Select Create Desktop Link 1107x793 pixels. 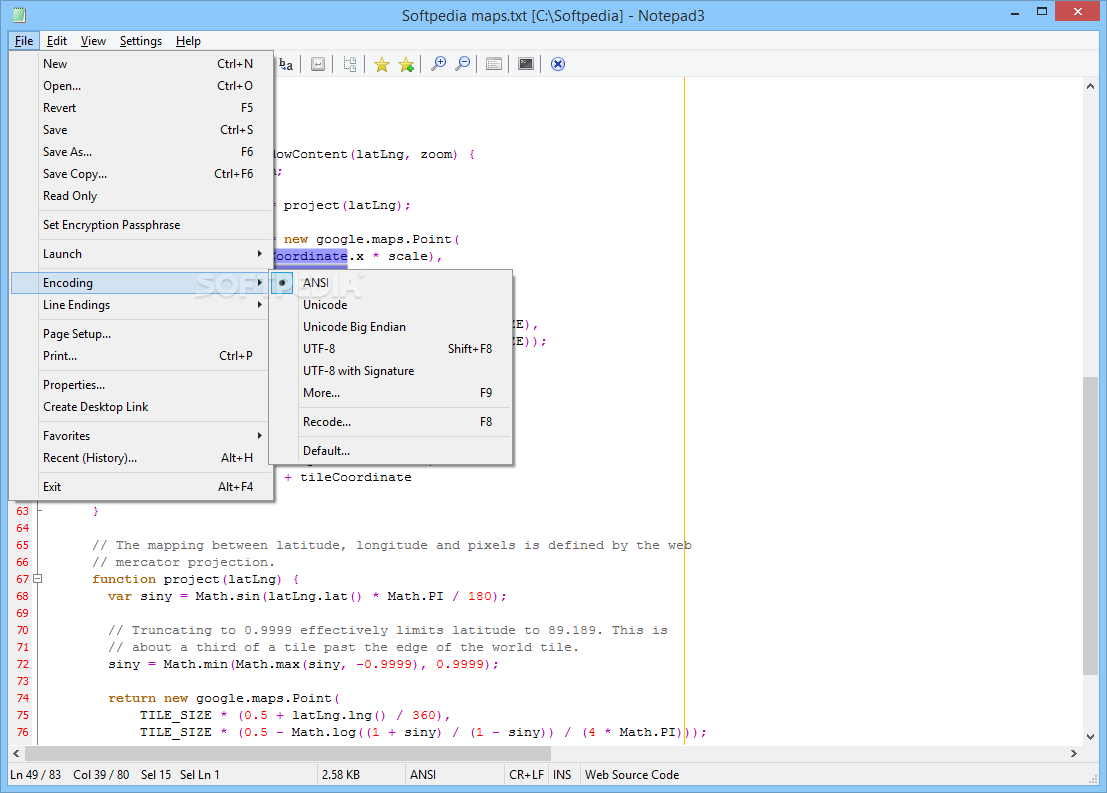point(141,407)
